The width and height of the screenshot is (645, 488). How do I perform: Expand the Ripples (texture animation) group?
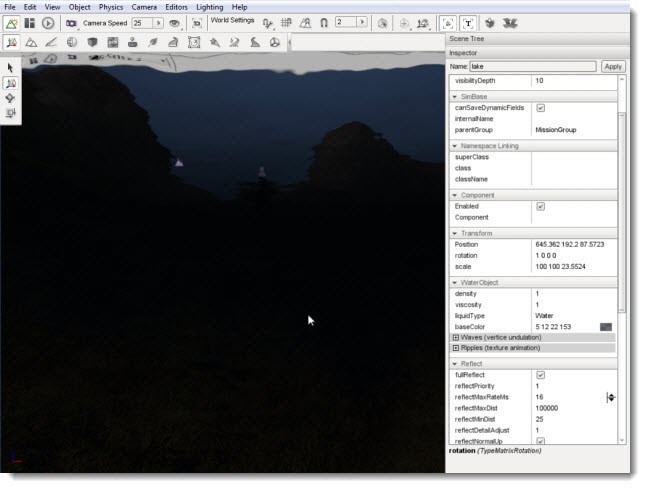[456, 348]
